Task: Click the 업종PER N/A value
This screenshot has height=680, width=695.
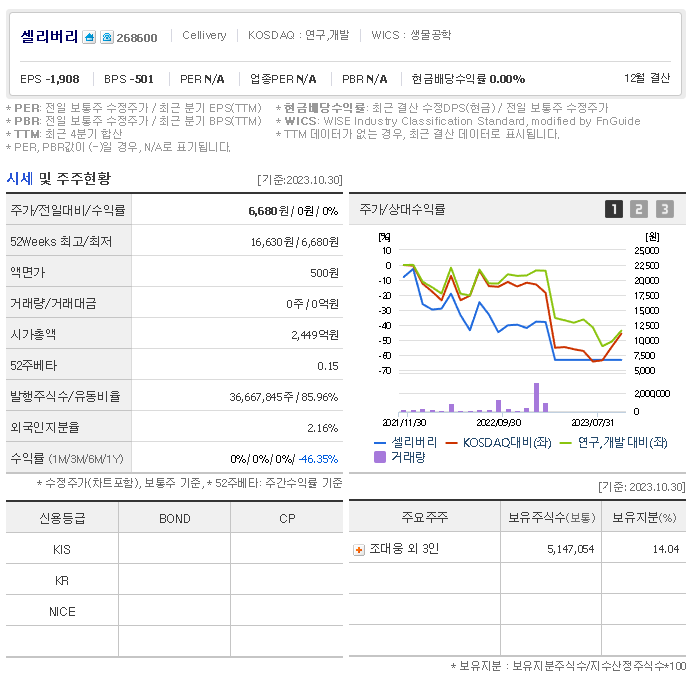Action: click(x=306, y=79)
